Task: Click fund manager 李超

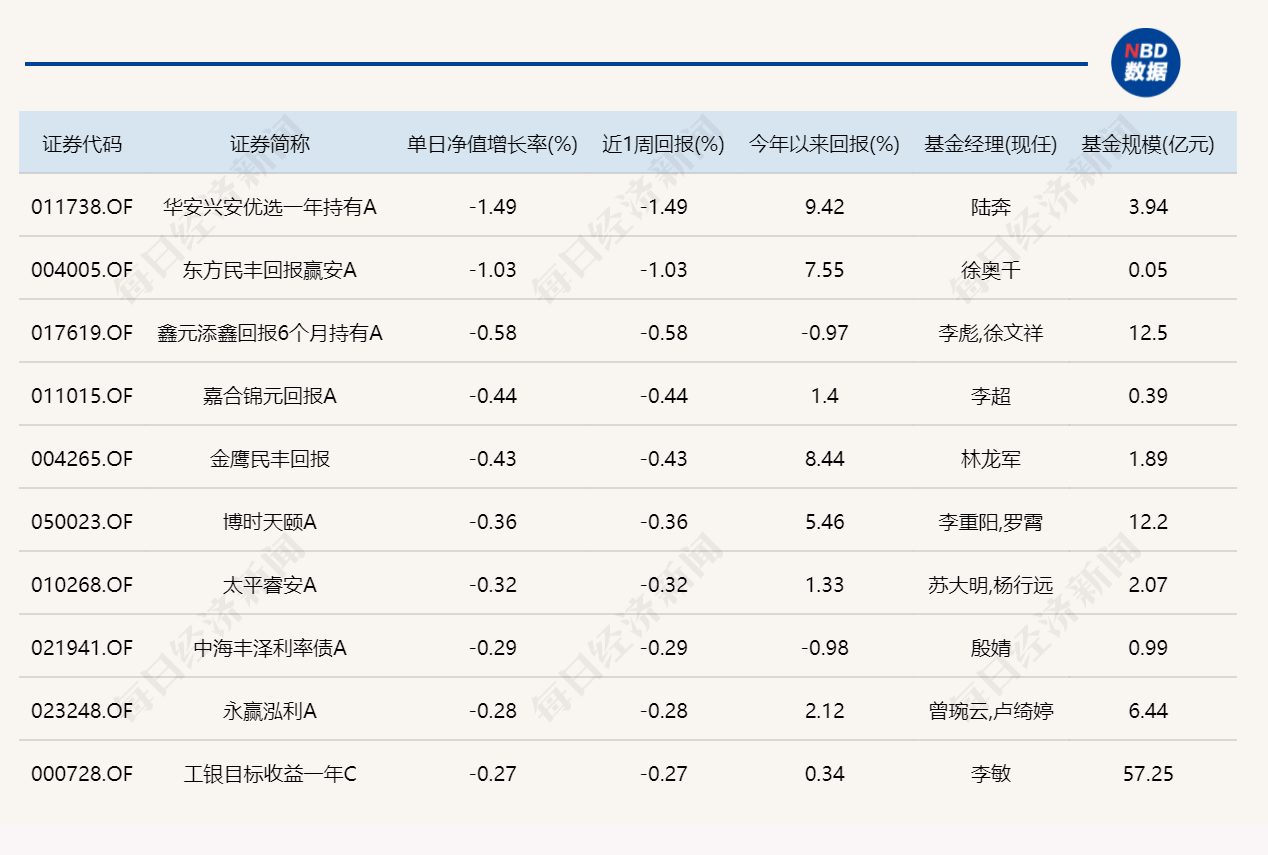Action: coord(990,396)
